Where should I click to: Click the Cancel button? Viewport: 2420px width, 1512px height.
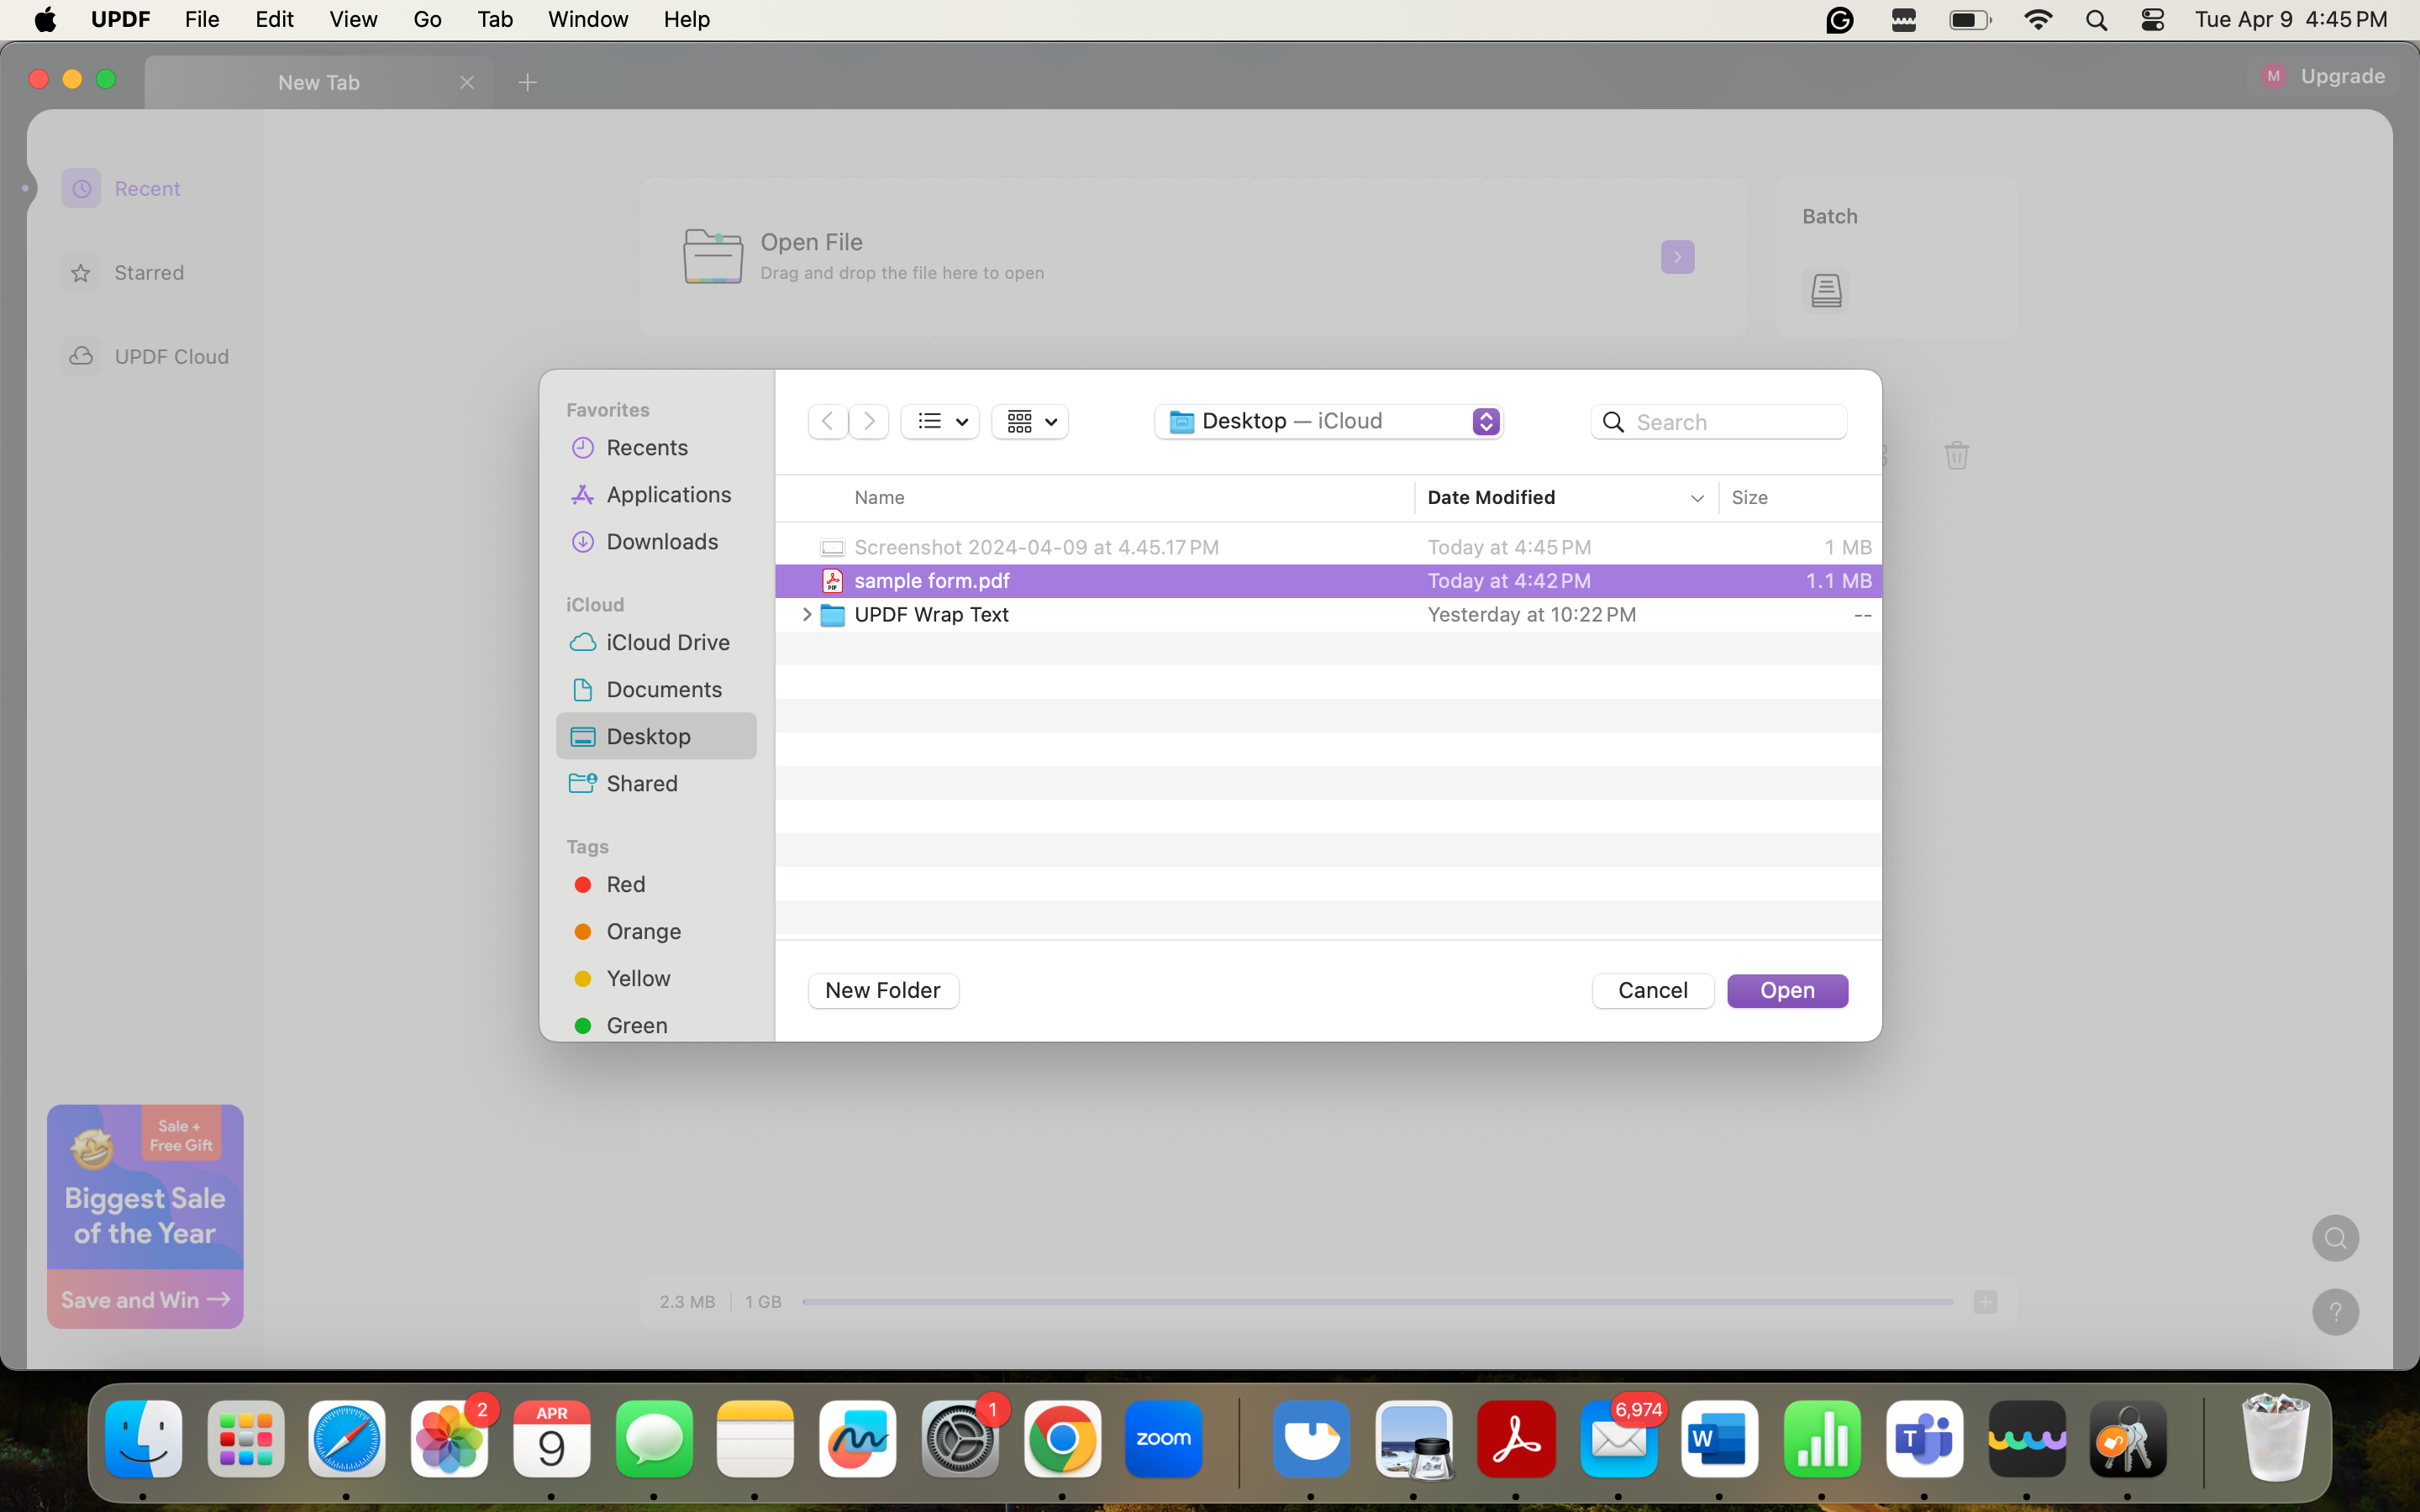tap(1654, 990)
